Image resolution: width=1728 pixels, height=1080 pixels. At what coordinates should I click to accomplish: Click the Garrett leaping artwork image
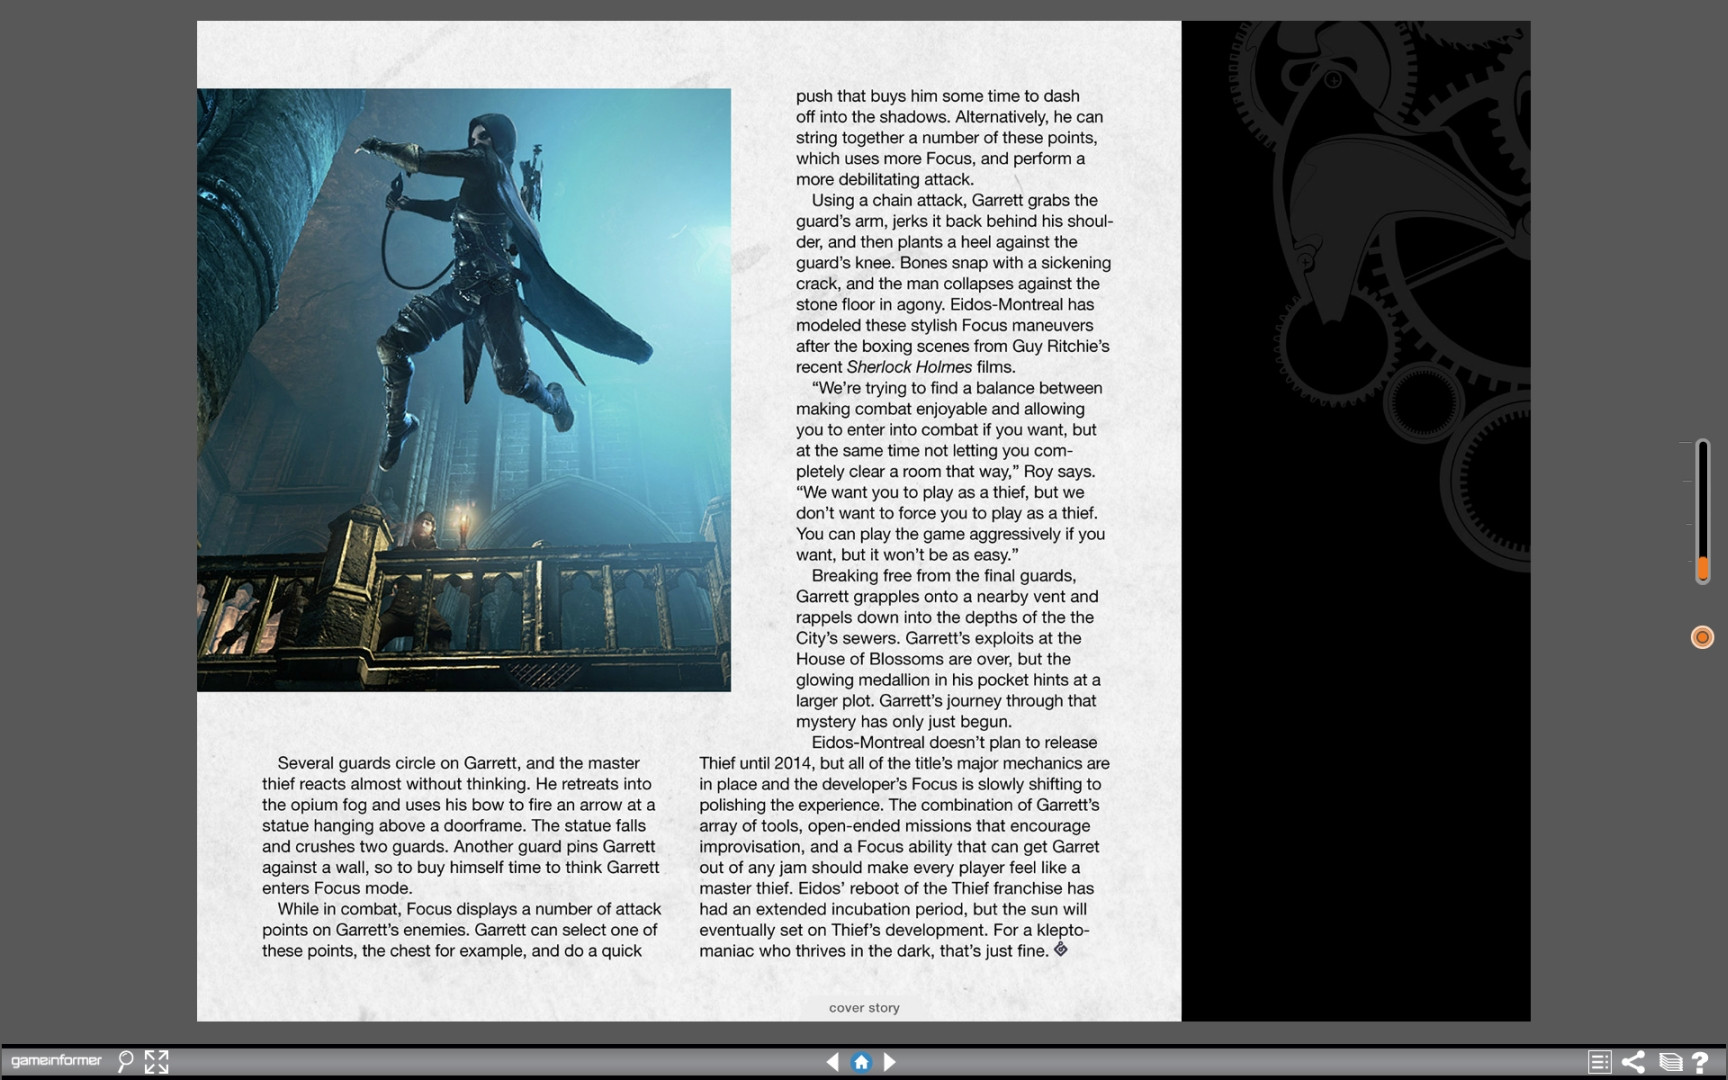coord(464,390)
